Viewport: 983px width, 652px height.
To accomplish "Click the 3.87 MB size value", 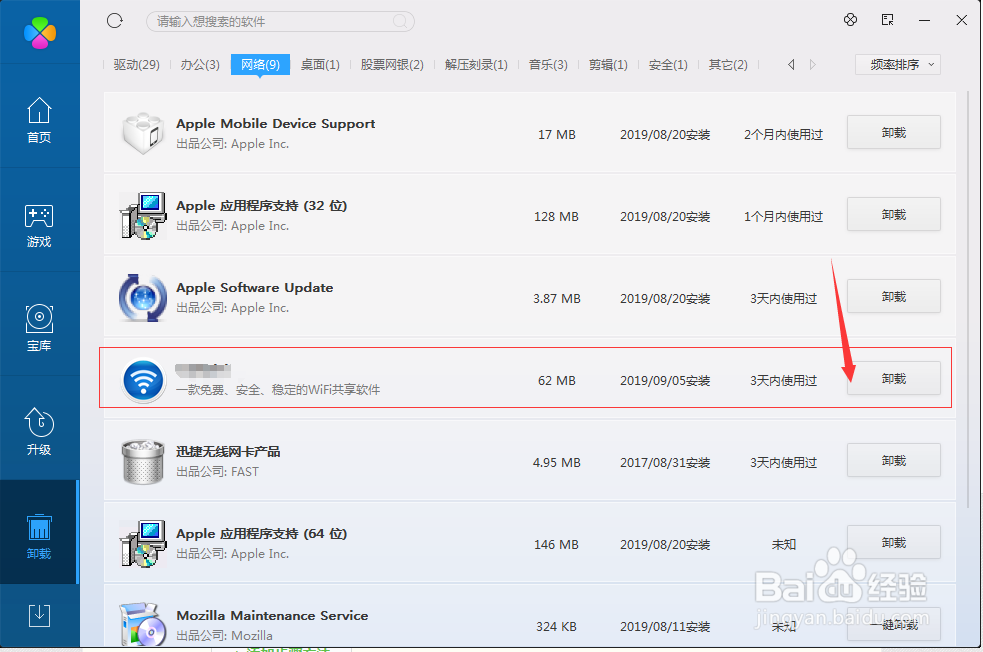I will (557, 298).
